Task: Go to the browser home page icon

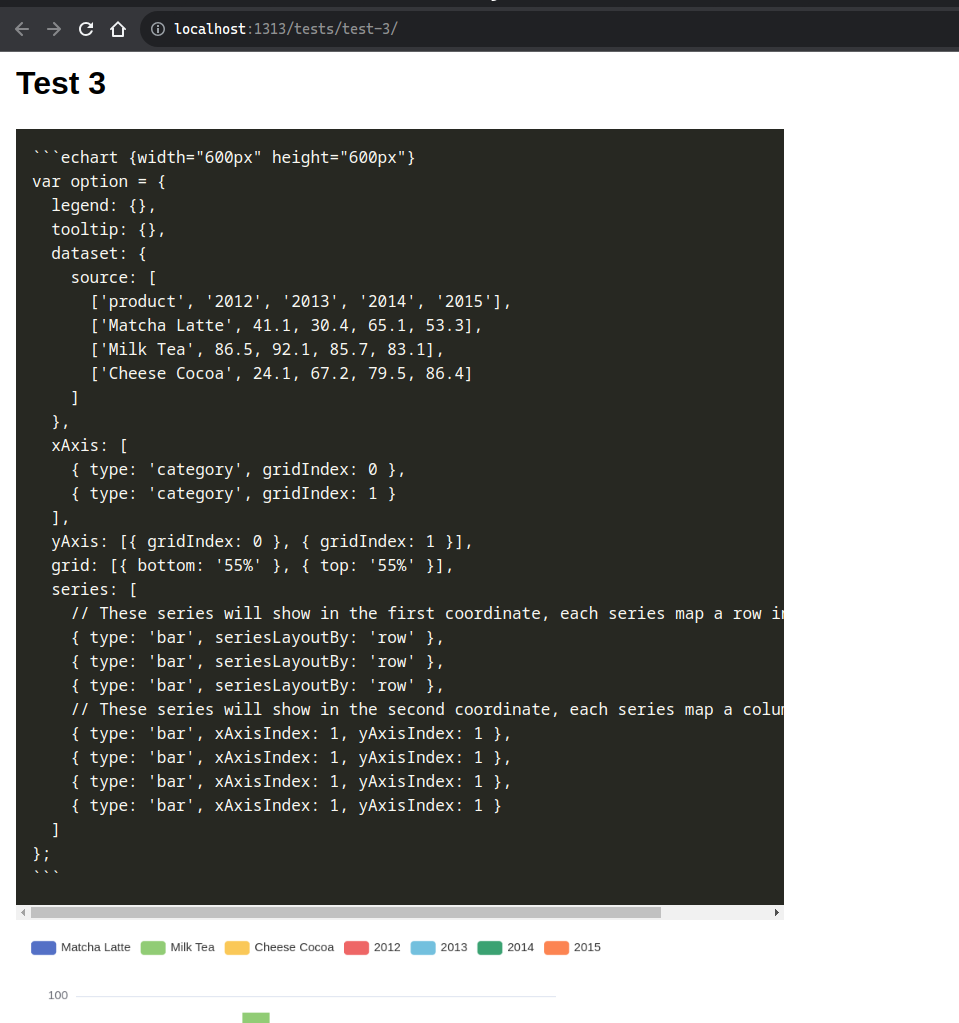Action: point(118,29)
